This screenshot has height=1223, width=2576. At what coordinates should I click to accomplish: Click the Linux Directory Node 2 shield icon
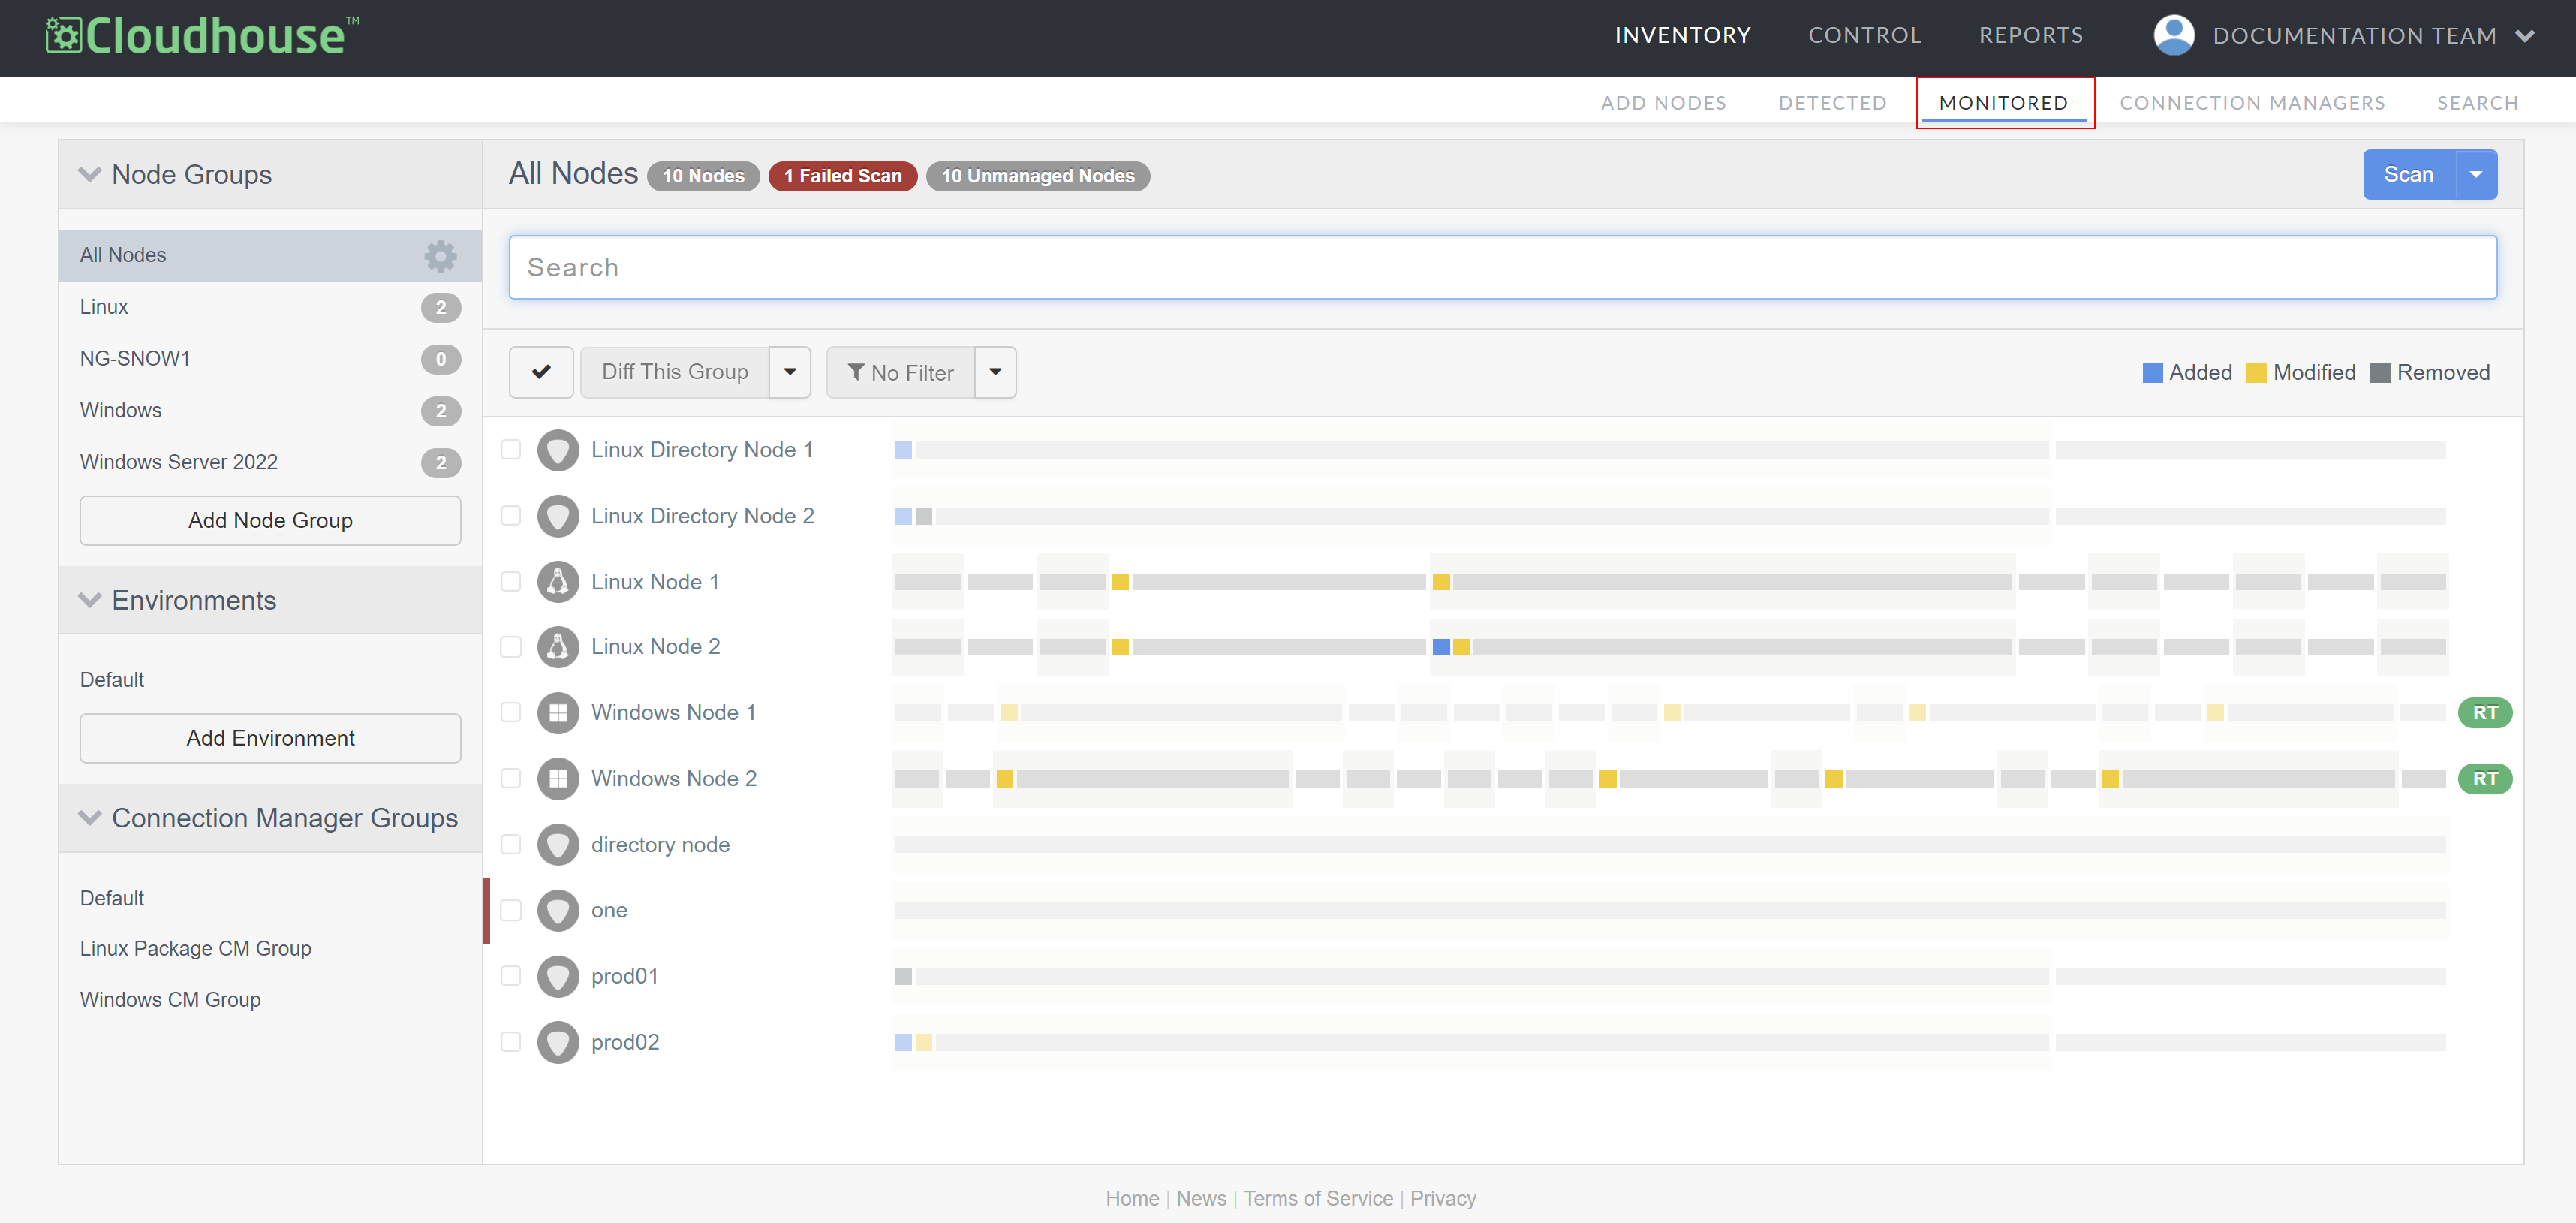coord(558,516)
